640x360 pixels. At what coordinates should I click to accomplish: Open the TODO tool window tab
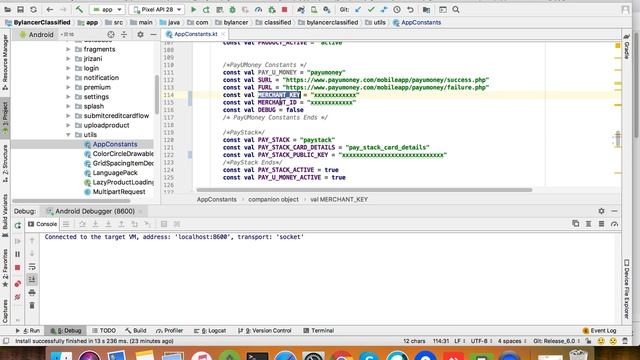tap(104, 331)
